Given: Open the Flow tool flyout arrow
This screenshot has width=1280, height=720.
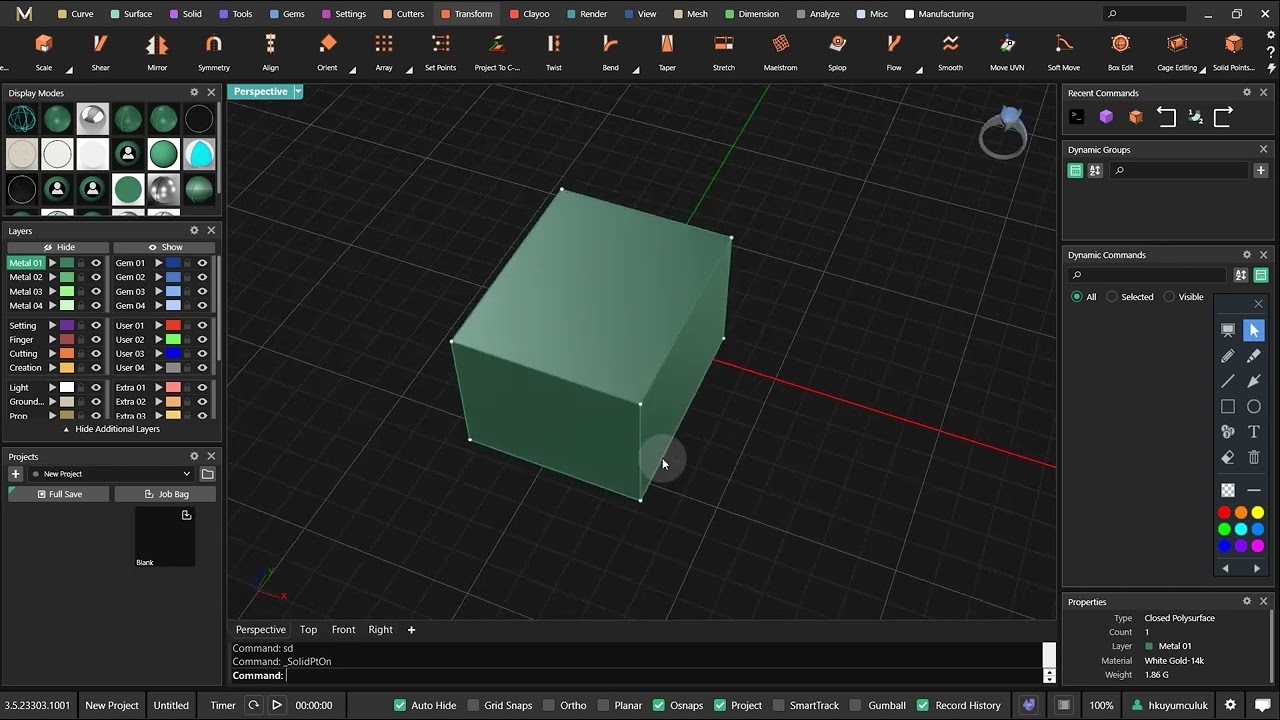Looking at the screenshot, I should coord(919,70).
